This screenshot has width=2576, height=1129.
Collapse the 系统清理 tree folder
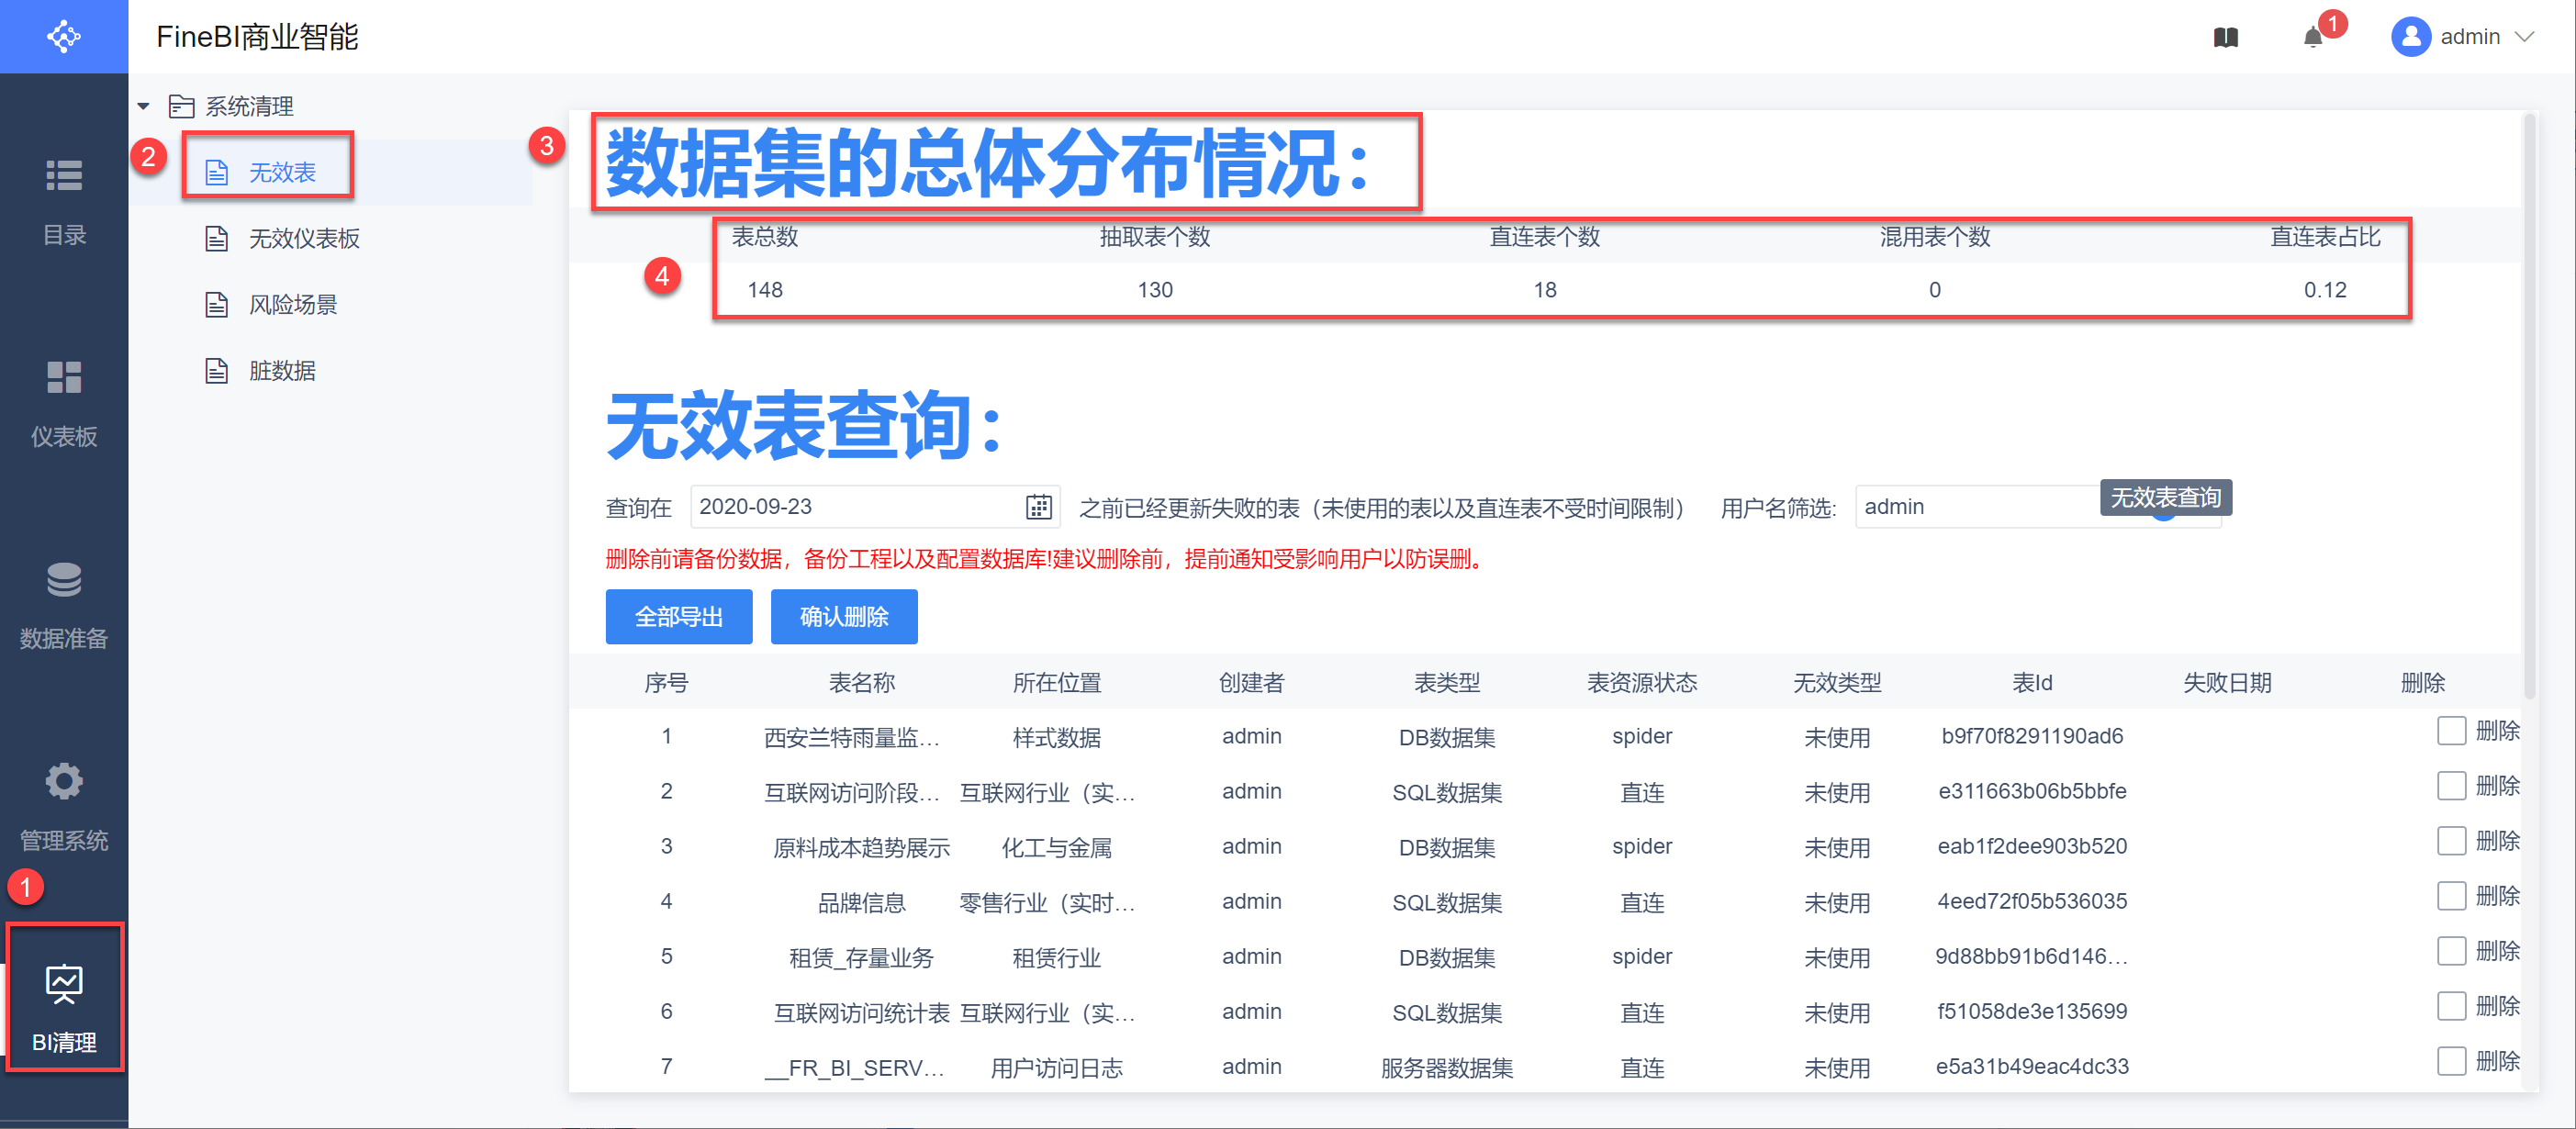143,106
